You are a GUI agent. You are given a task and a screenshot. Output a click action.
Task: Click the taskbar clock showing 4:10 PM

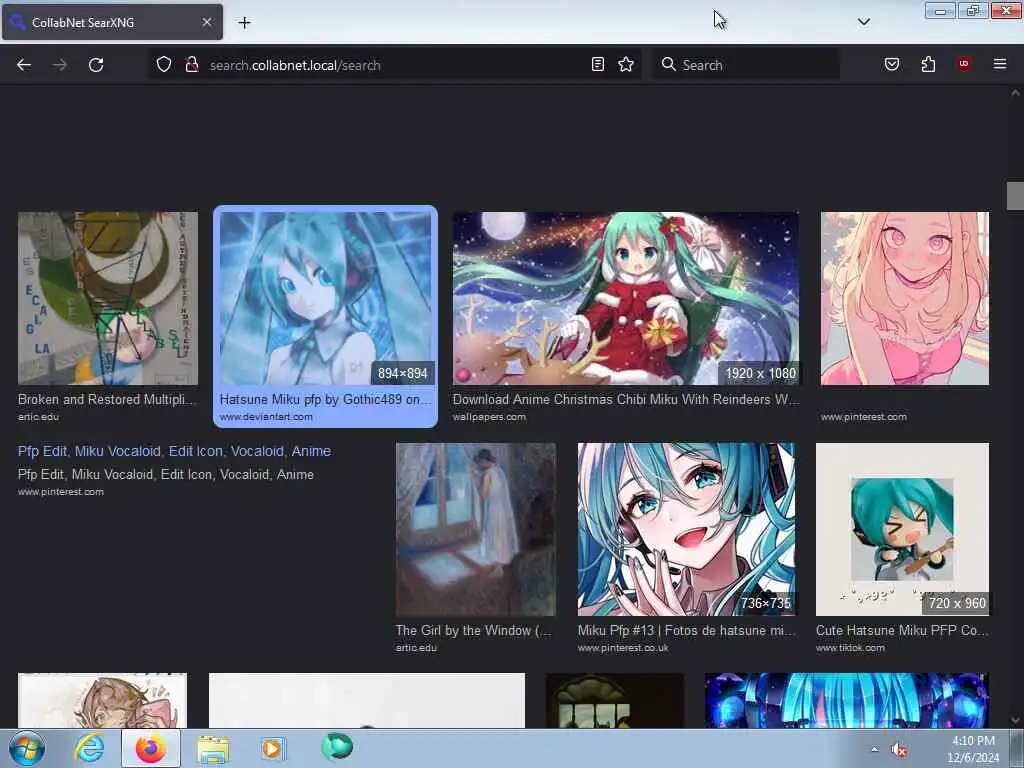(973, 749)
